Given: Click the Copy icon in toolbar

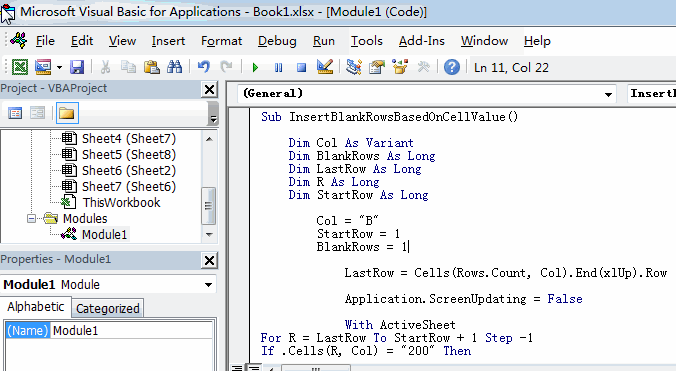Looking at the screenshot, I should click(x=128, y=67).
